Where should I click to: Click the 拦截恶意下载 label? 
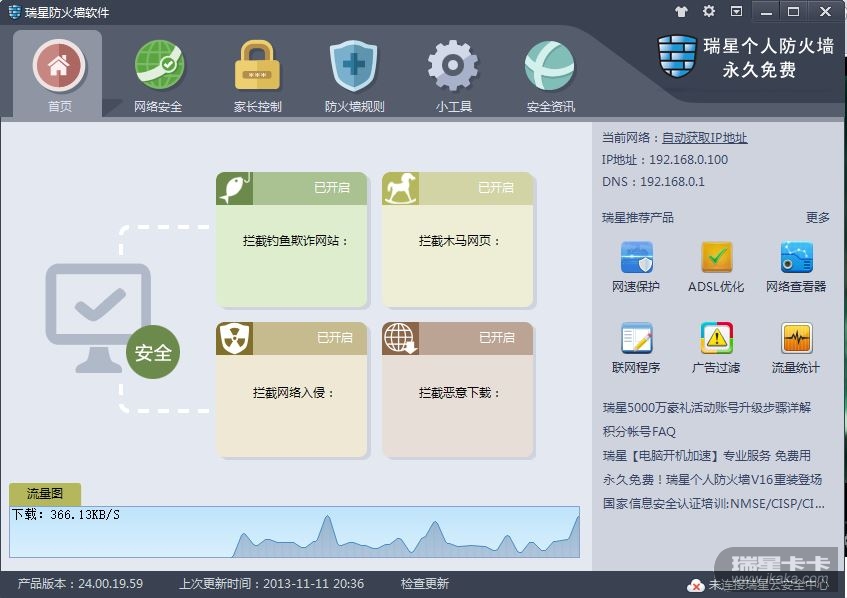tap(459, 392)
